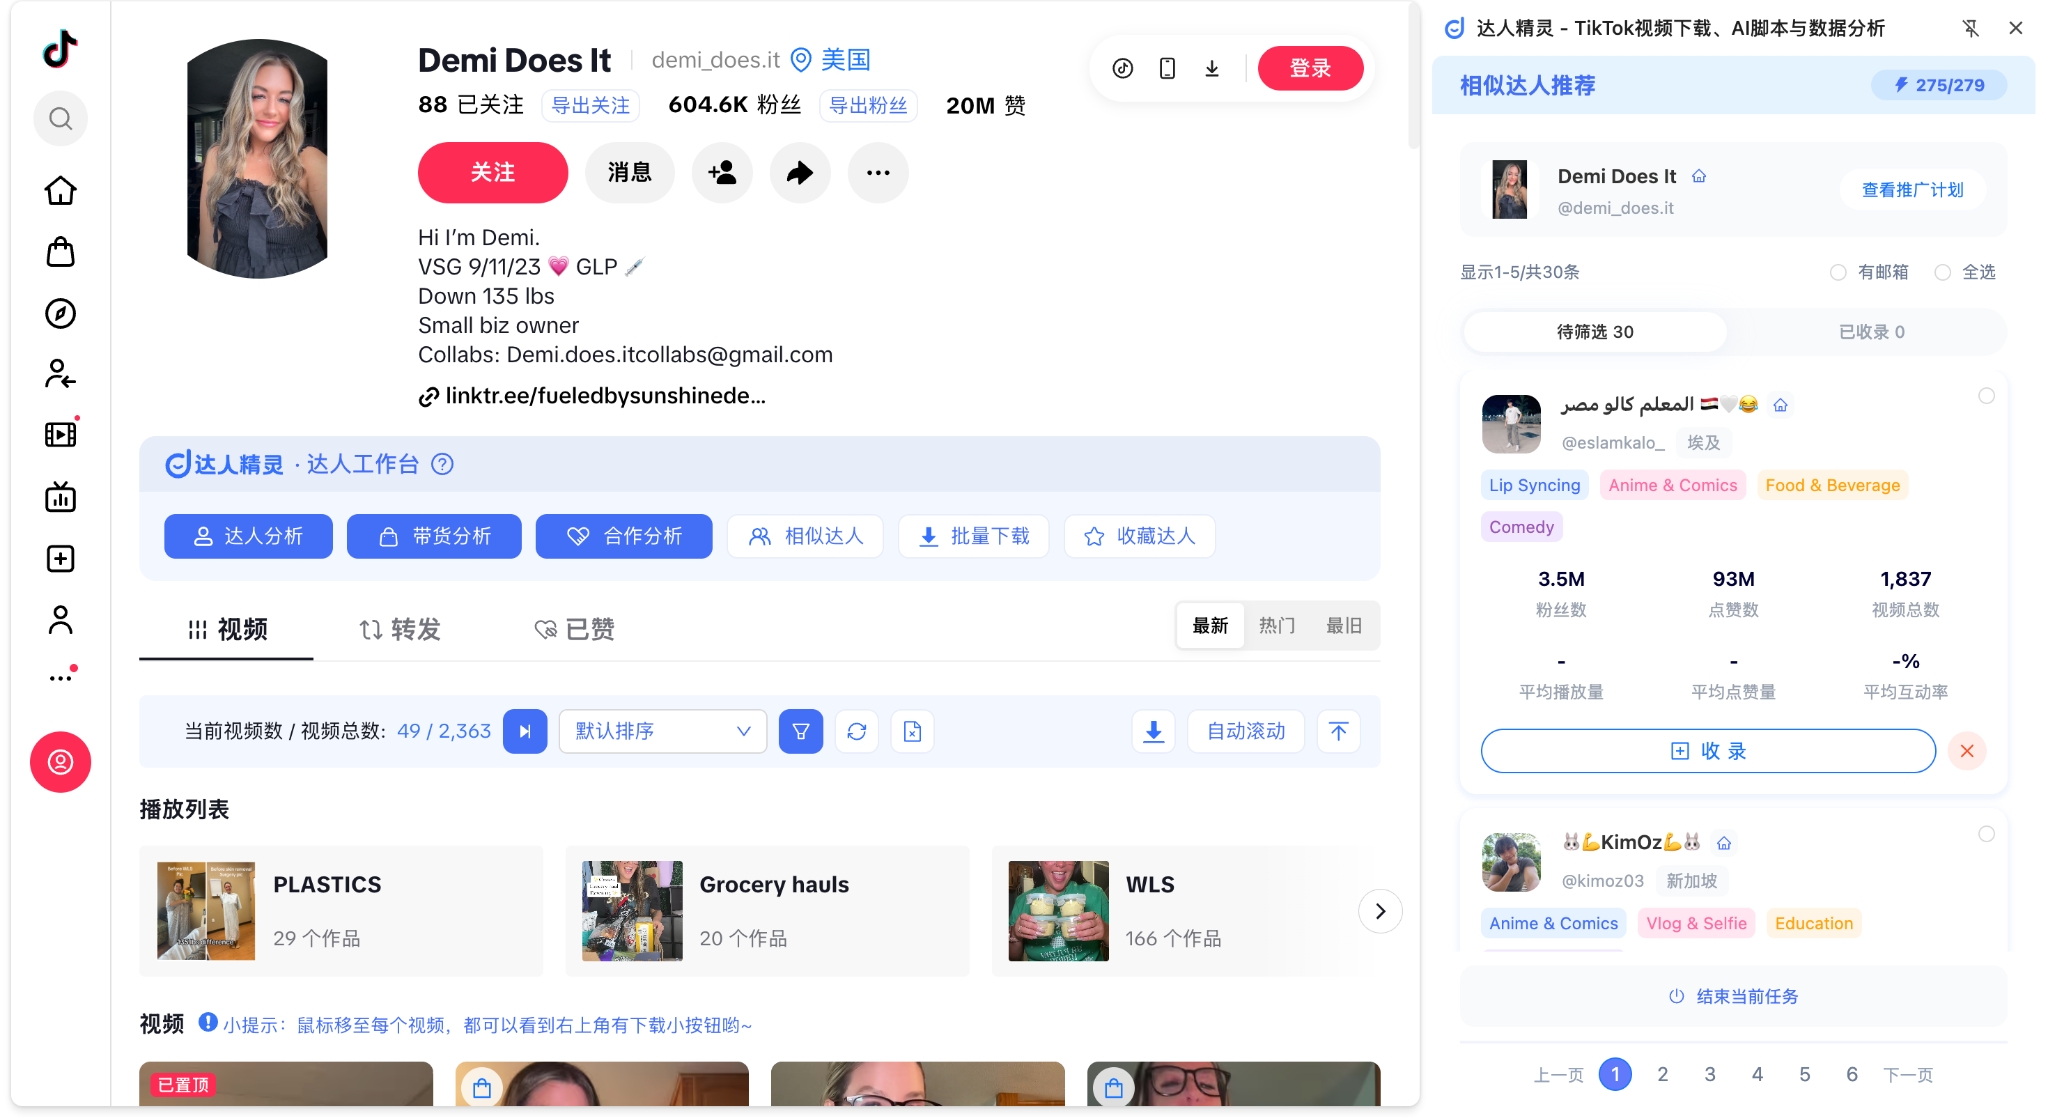2047x1117 pixels.
Task: Click 导出粉丝 export button
Action: pos(868,106)
